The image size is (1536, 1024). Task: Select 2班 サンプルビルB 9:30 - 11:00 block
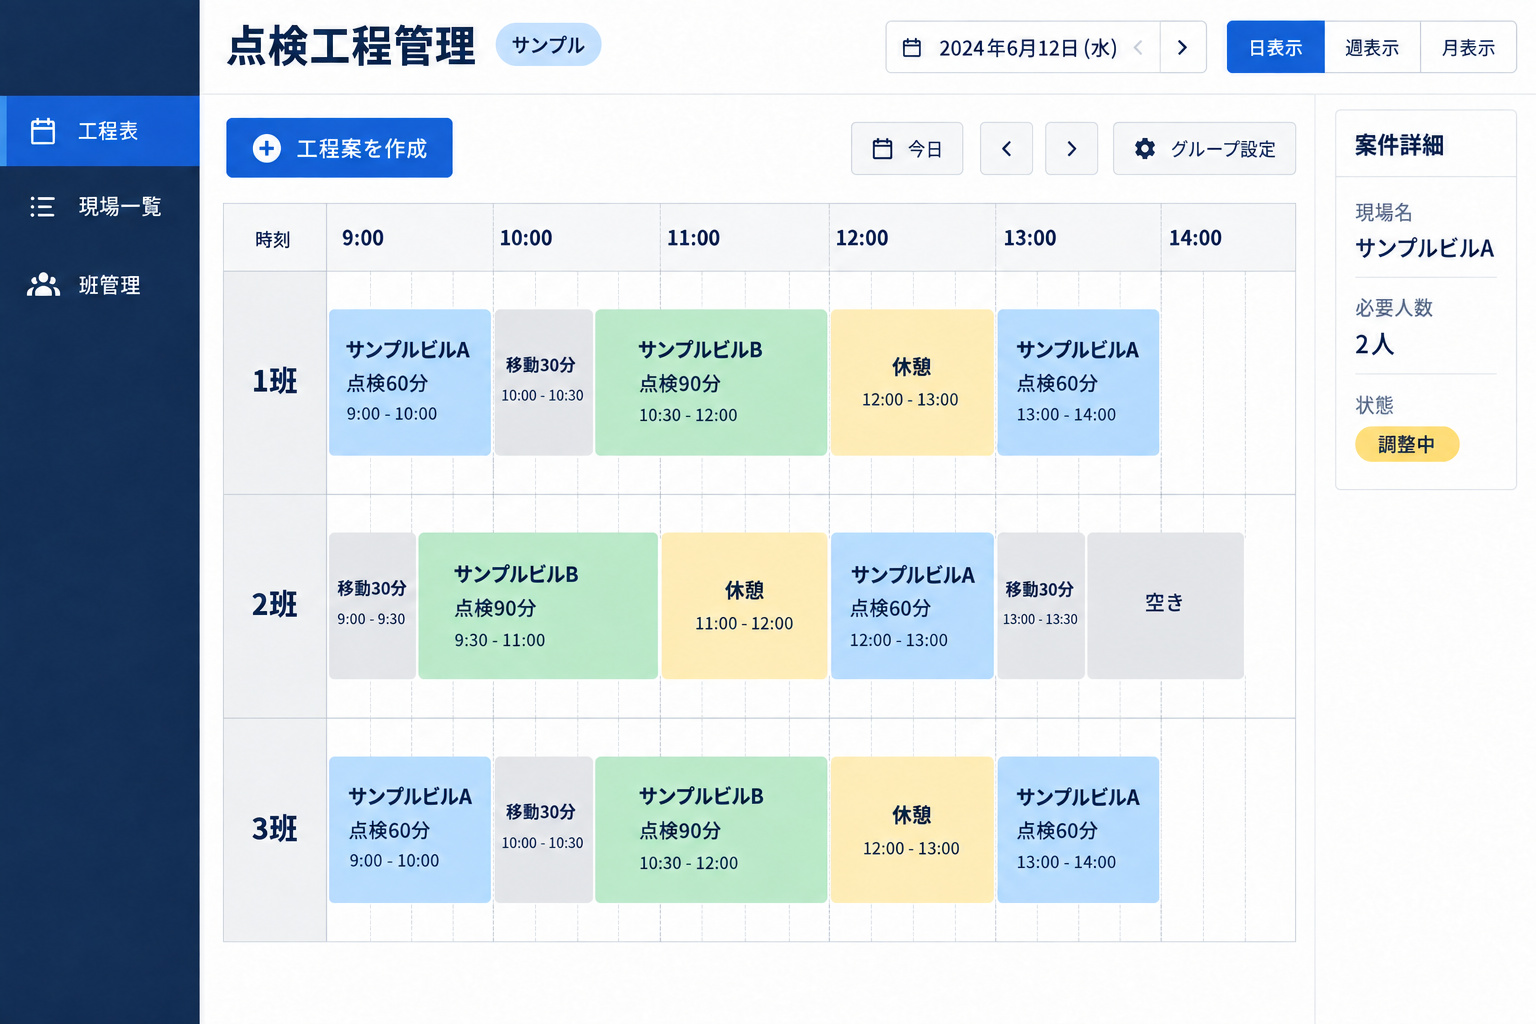tap(538, 606)
